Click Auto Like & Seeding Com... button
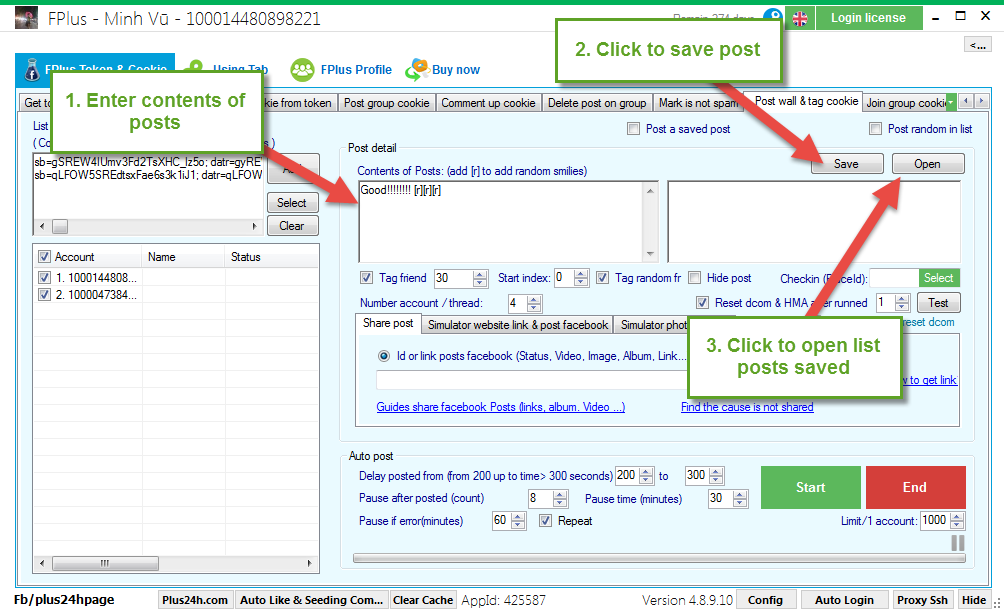 [311, 600]
